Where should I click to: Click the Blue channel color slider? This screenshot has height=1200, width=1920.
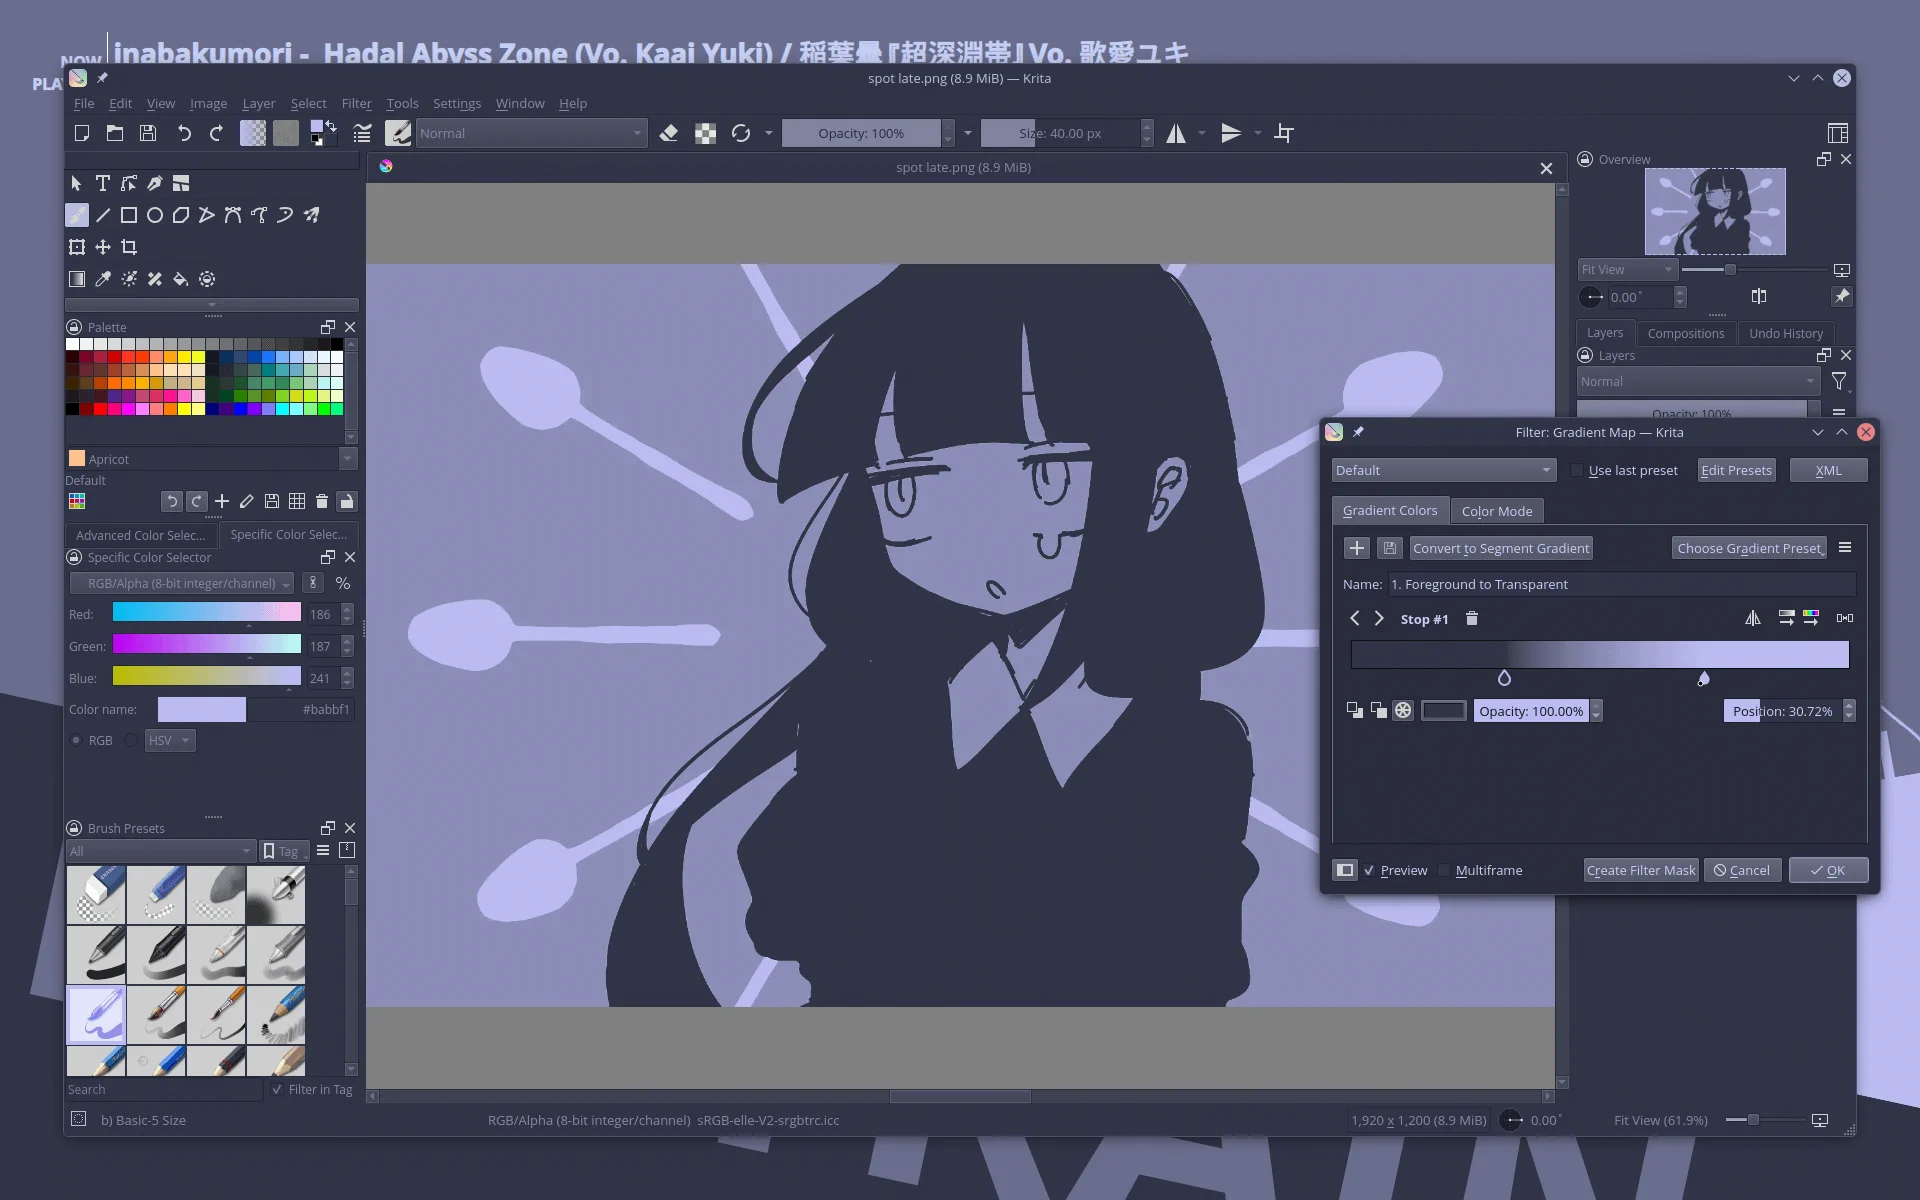(x=206, y=677)
